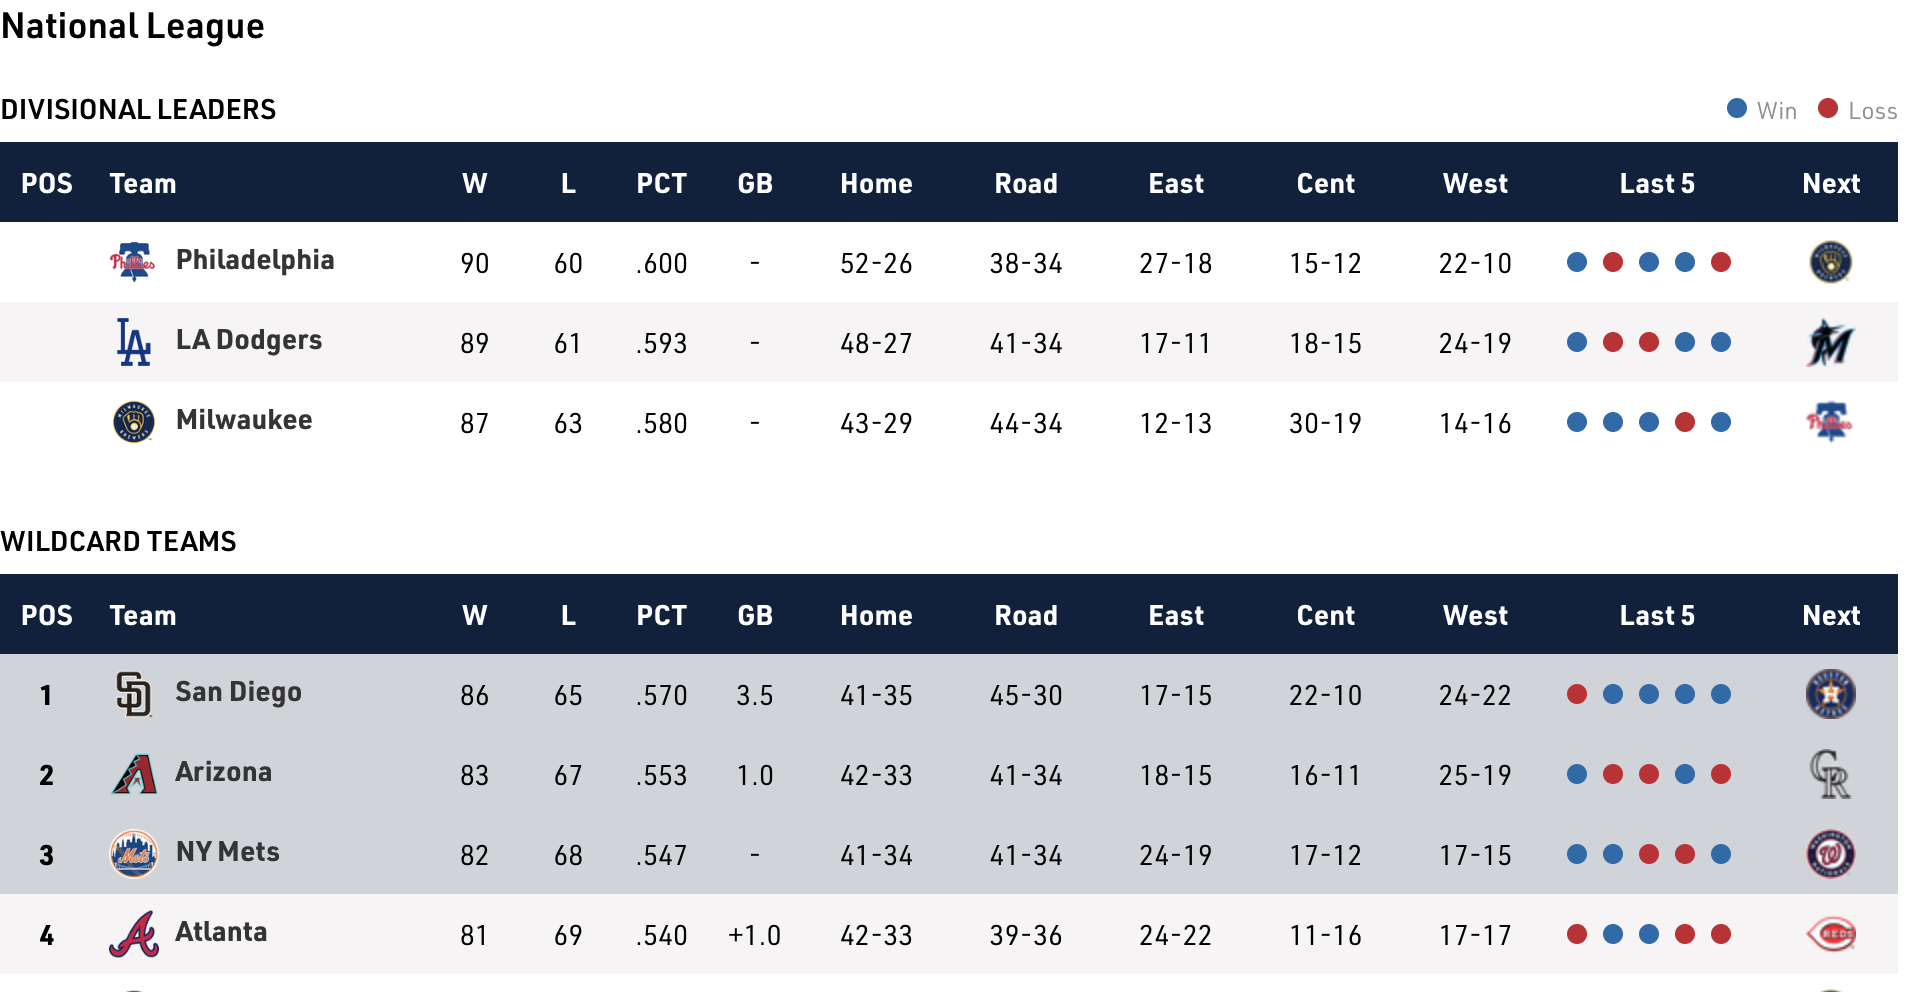1908x992 pixels.
Task: Click the Philadelphia Phillies team logo
Action: (x=132, y=262)
